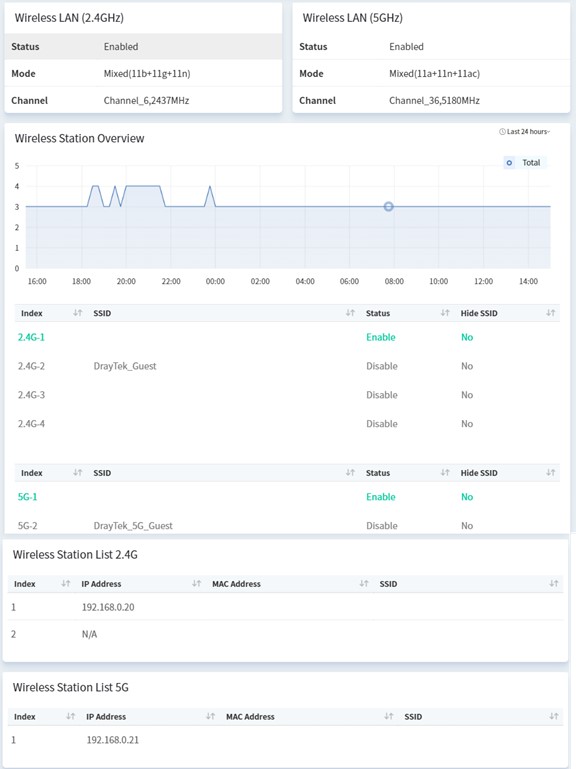Select station 192.168.0.20 in 2.4G list

(286, 607)
